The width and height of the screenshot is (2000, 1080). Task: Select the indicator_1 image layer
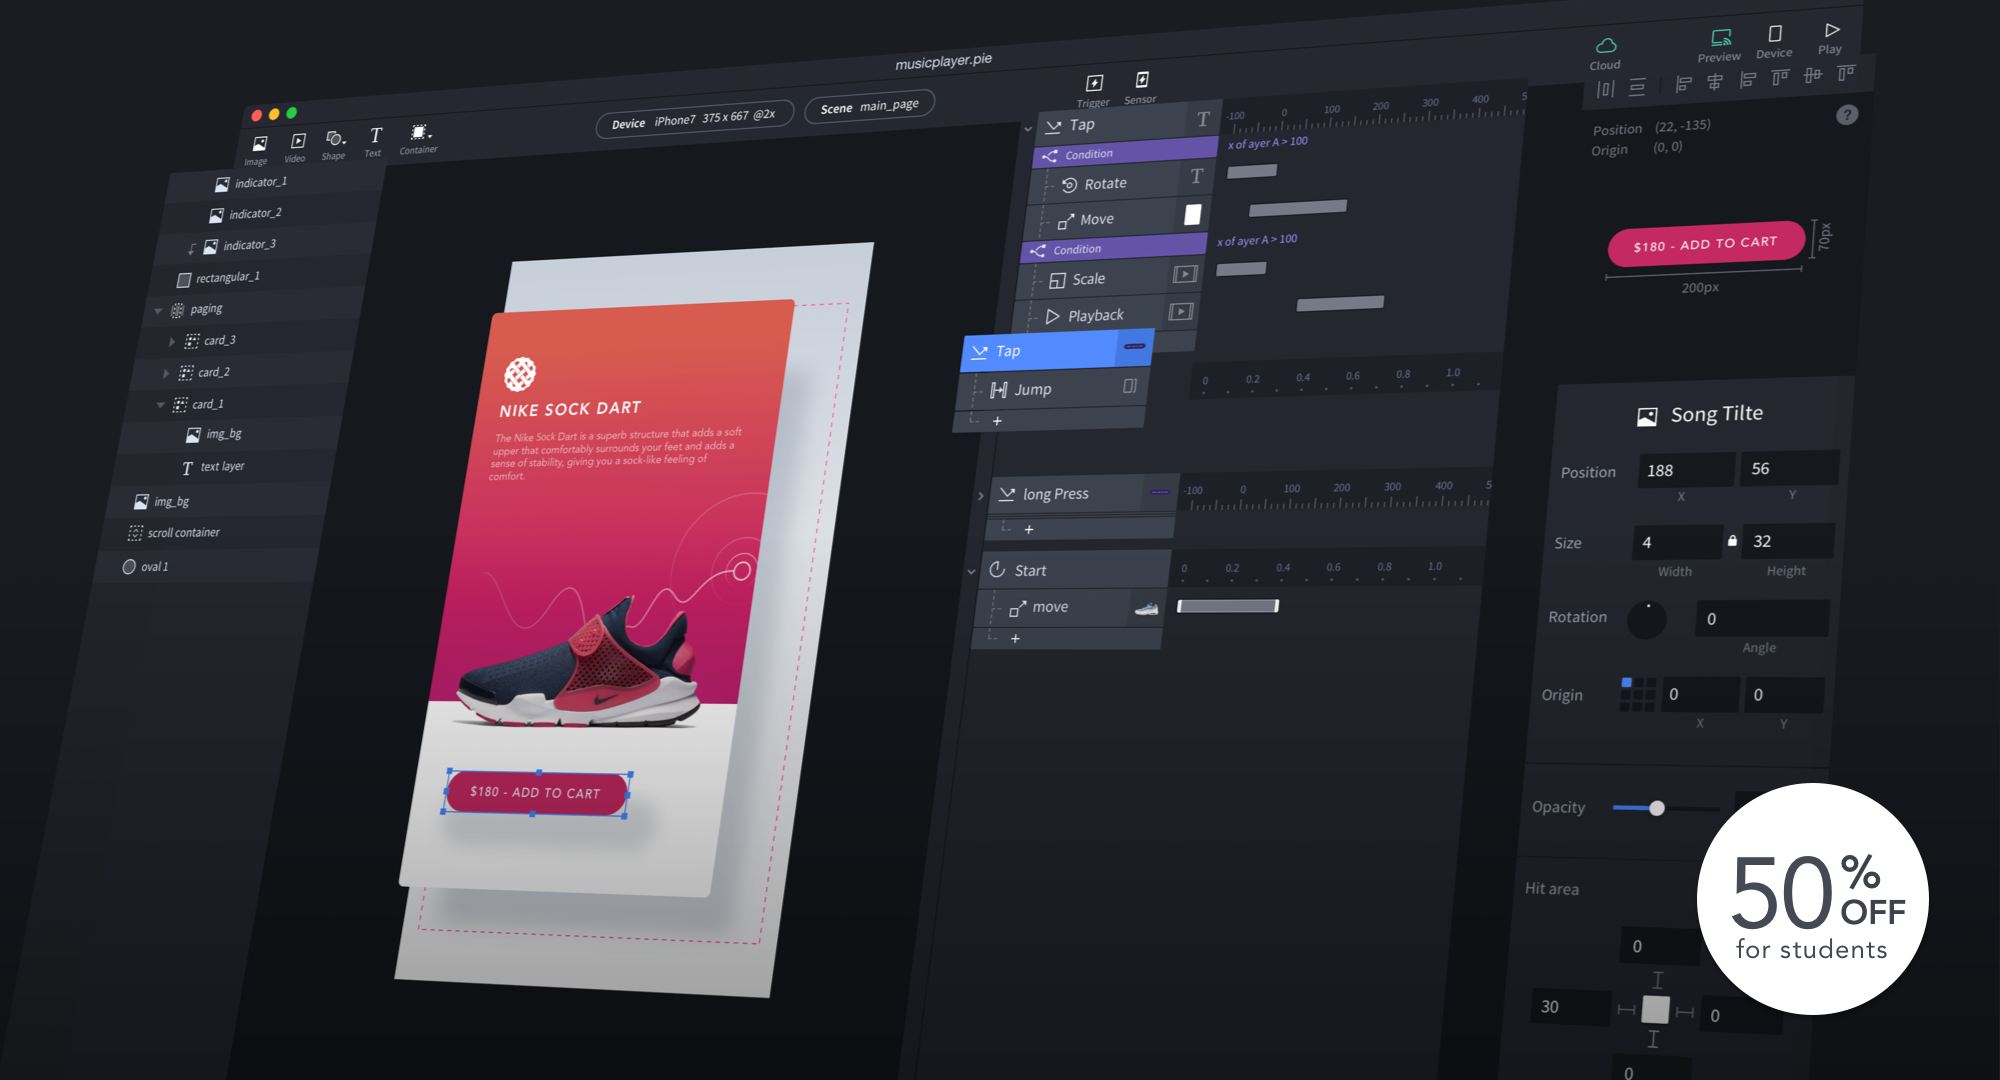[x=252, y=183]
